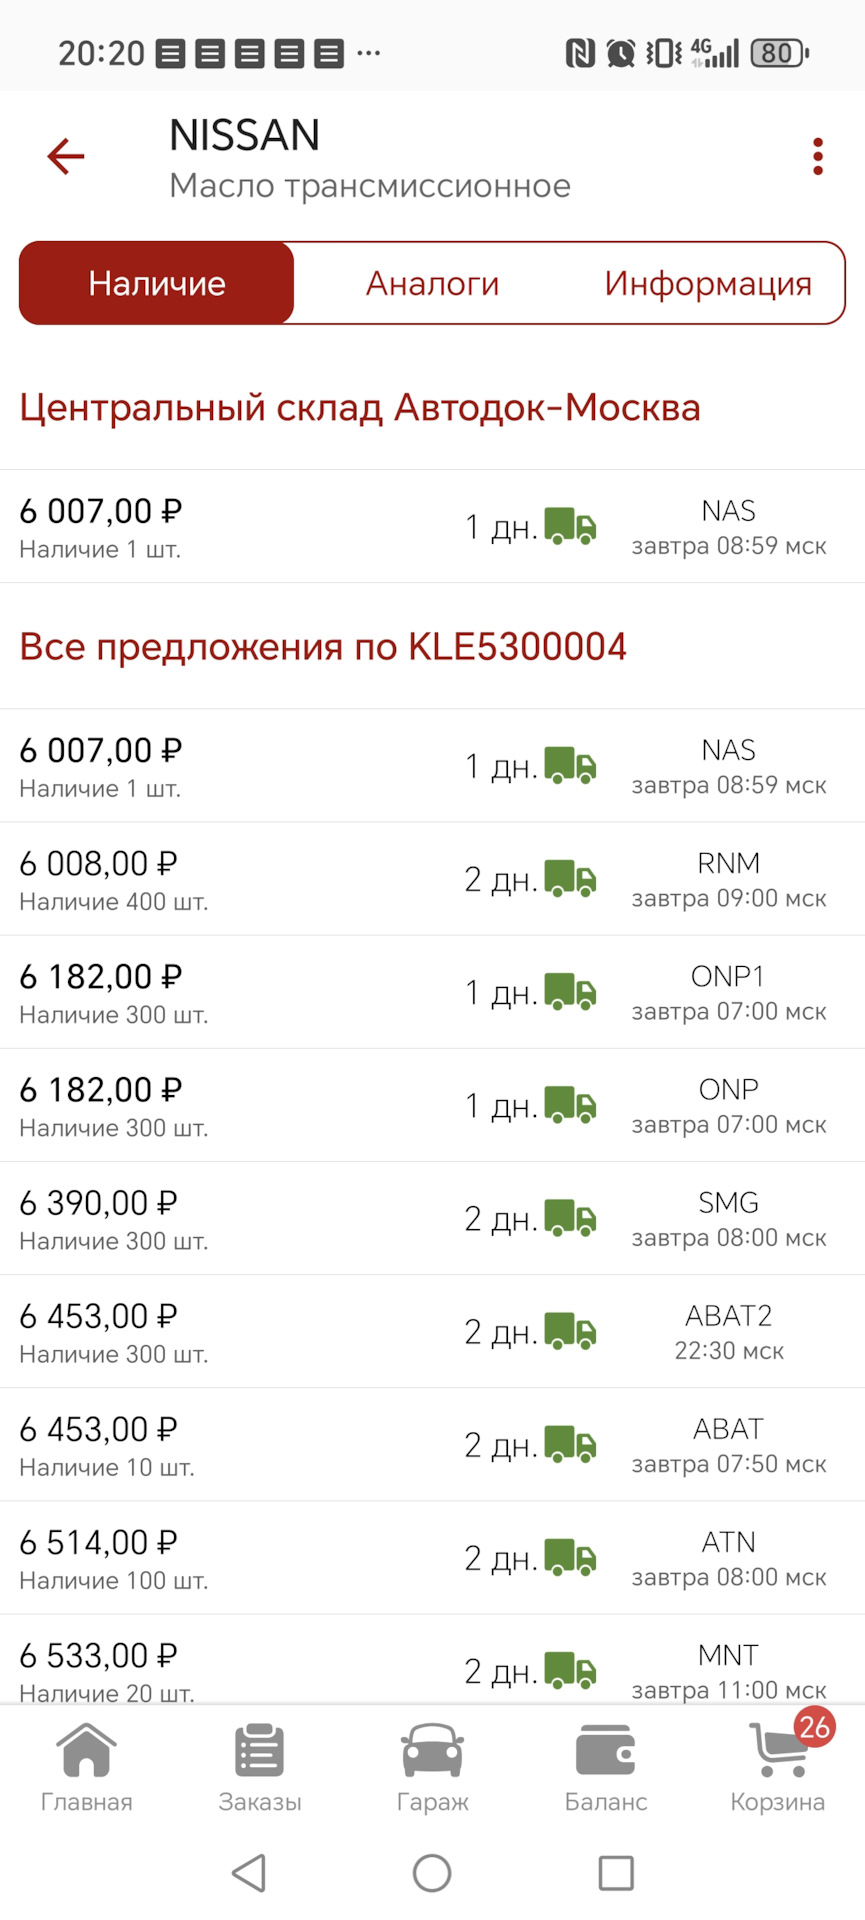This screenshot has width=865, height=1920.
Task: Tap Центральный склад Автодок-Москва heading
Action: 360,408
